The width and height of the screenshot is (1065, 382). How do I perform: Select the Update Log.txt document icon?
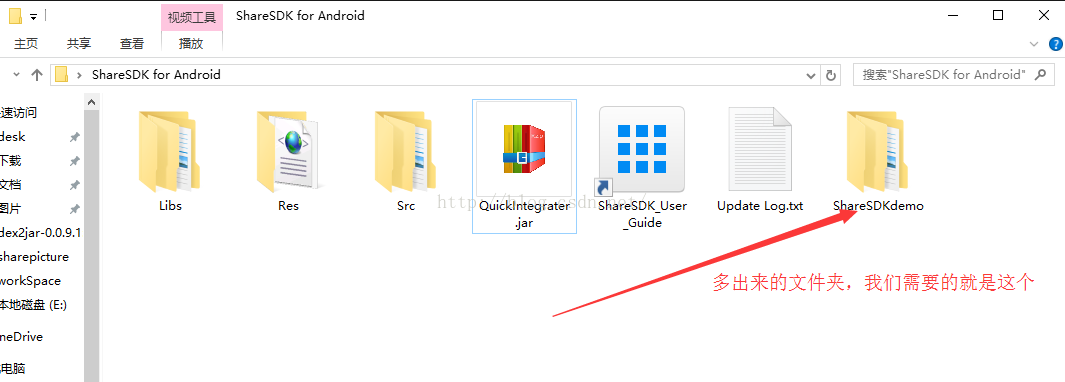[760, 148]
